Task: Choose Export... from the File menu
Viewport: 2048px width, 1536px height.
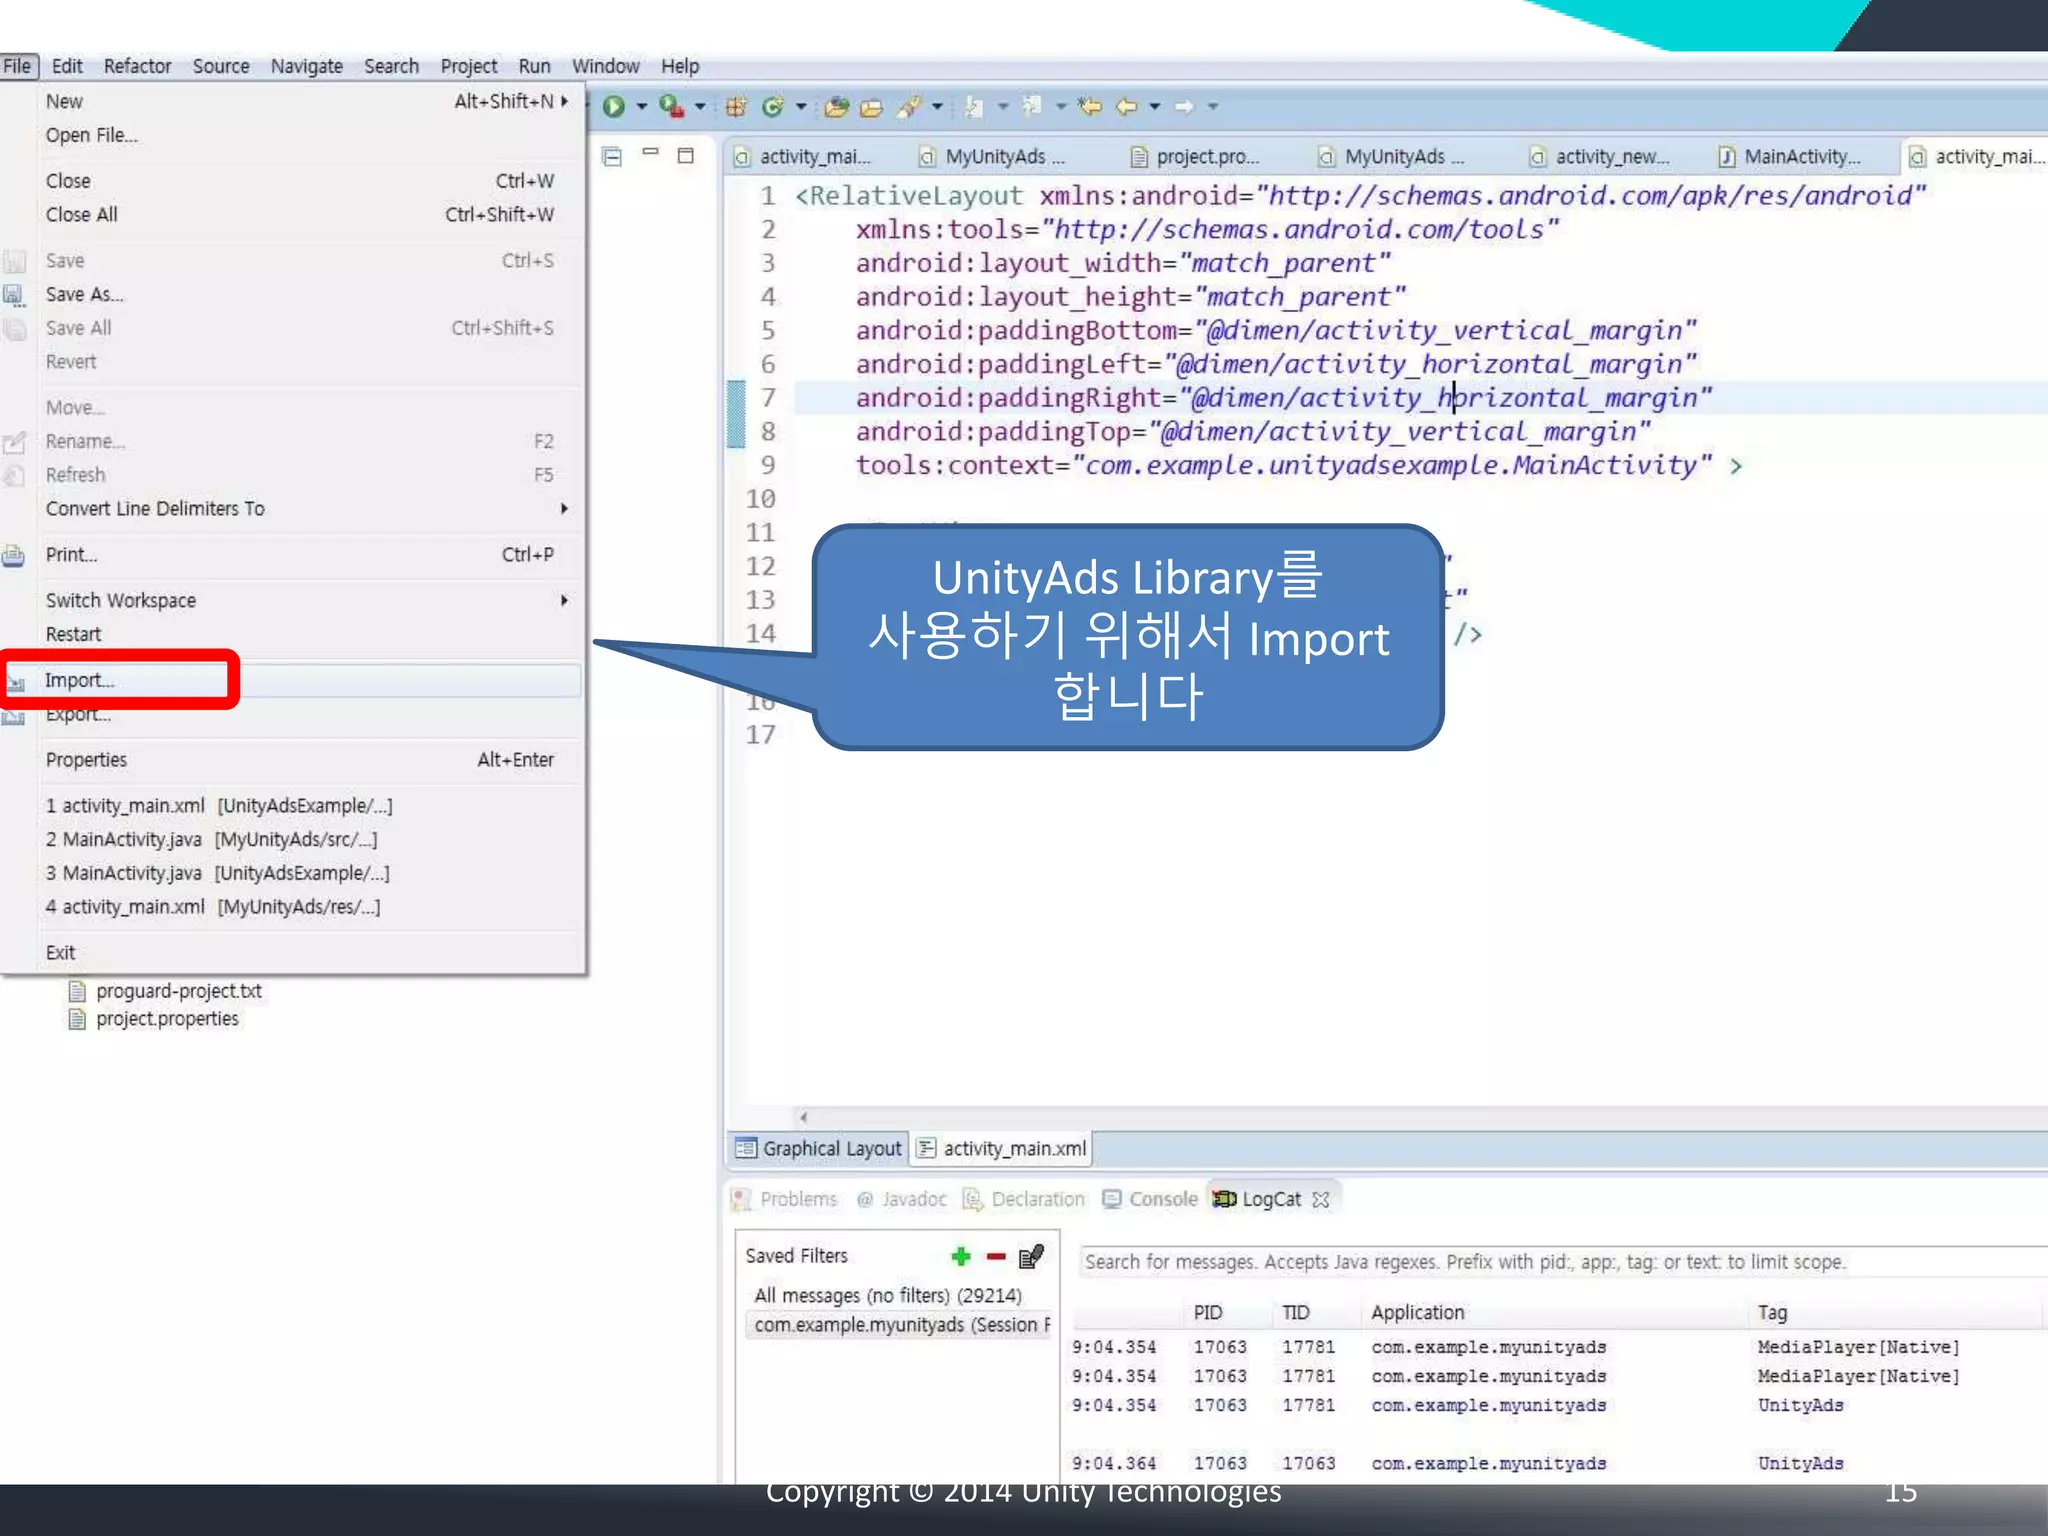Action: click(x=292, y=714)
